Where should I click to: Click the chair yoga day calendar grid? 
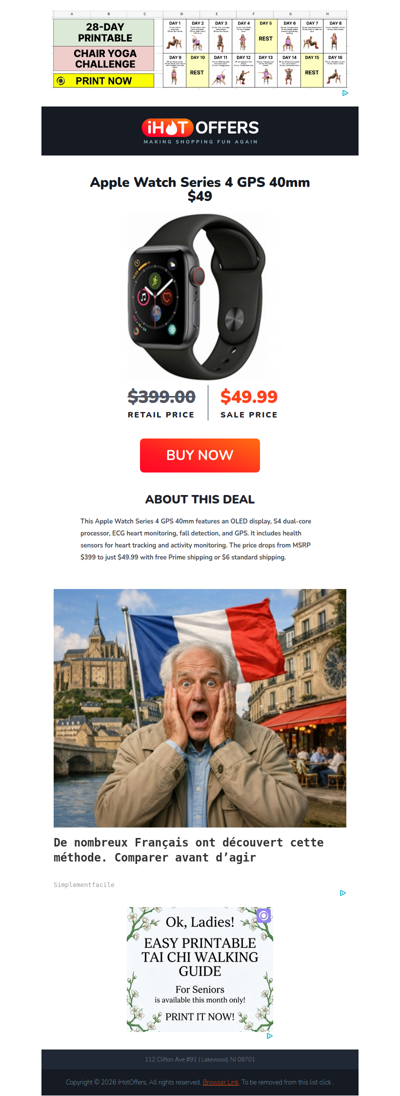tap(255, 52)
